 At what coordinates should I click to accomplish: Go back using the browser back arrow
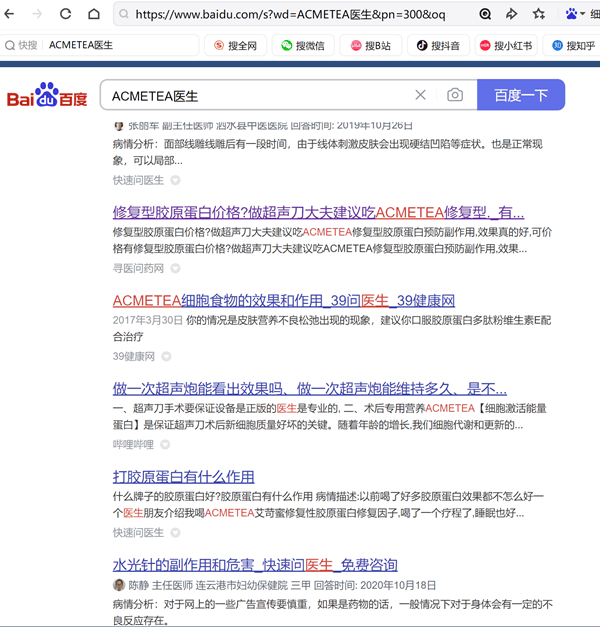click(9, 14)
